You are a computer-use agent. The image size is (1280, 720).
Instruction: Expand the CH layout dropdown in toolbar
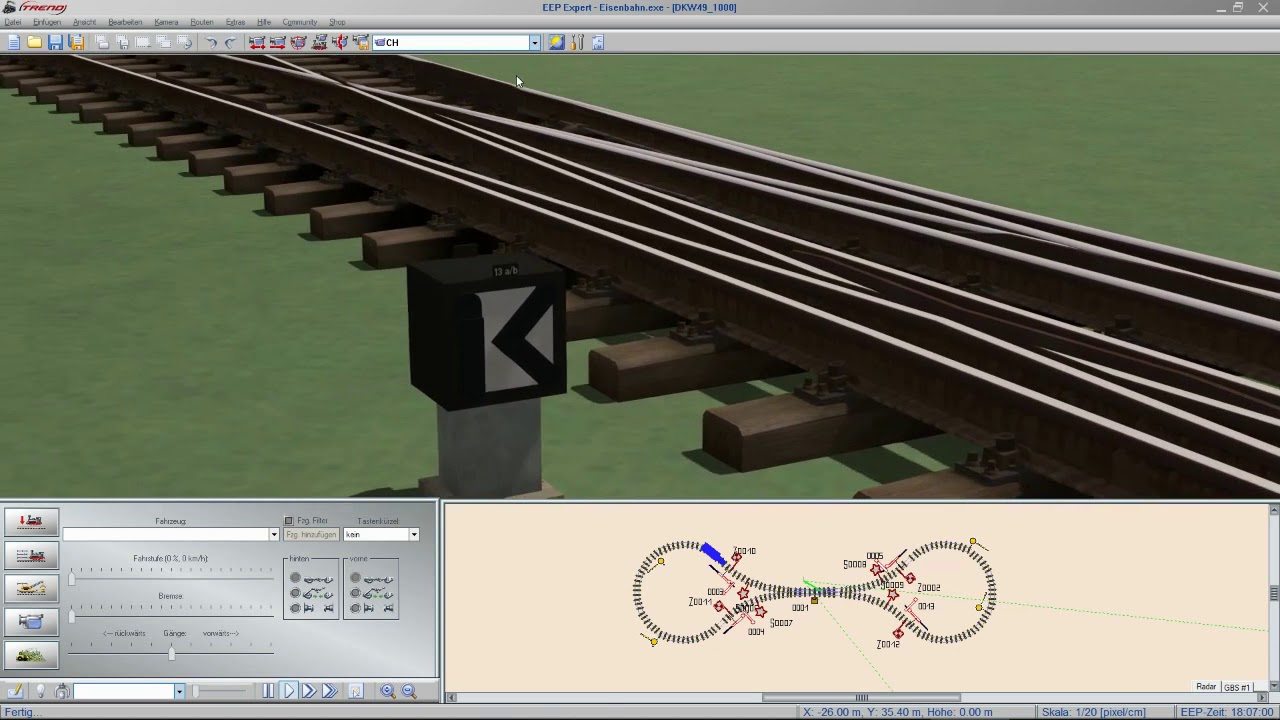coord(535,42)
